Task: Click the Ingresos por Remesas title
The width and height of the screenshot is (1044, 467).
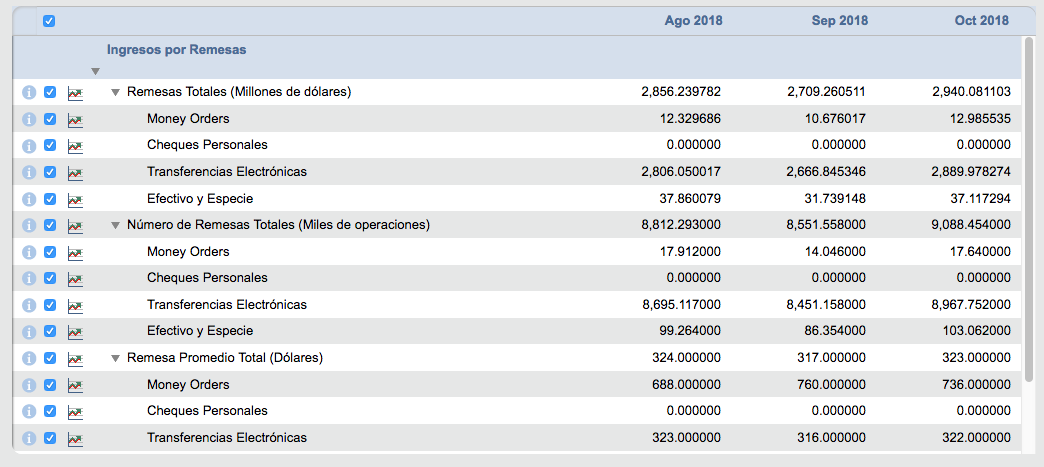Action: [x=176, y=49]
